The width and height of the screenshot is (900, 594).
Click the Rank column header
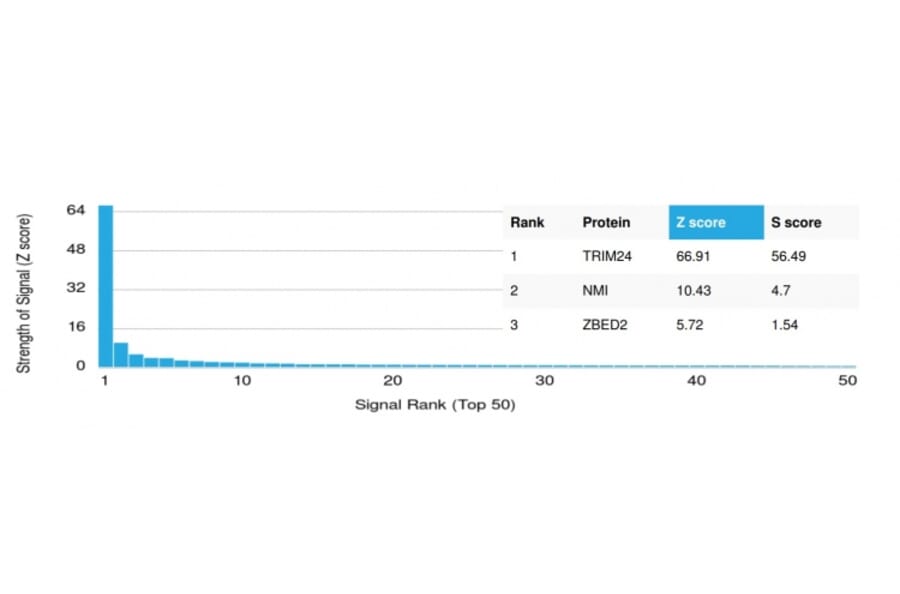(x=527, y=222)
